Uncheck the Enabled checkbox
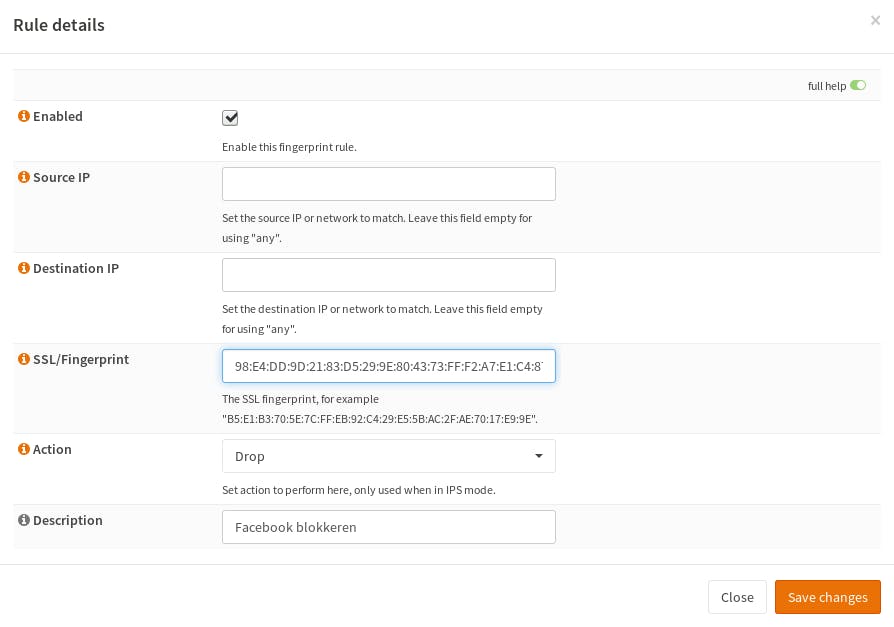The image size is (894, 627). pos(231,118)
